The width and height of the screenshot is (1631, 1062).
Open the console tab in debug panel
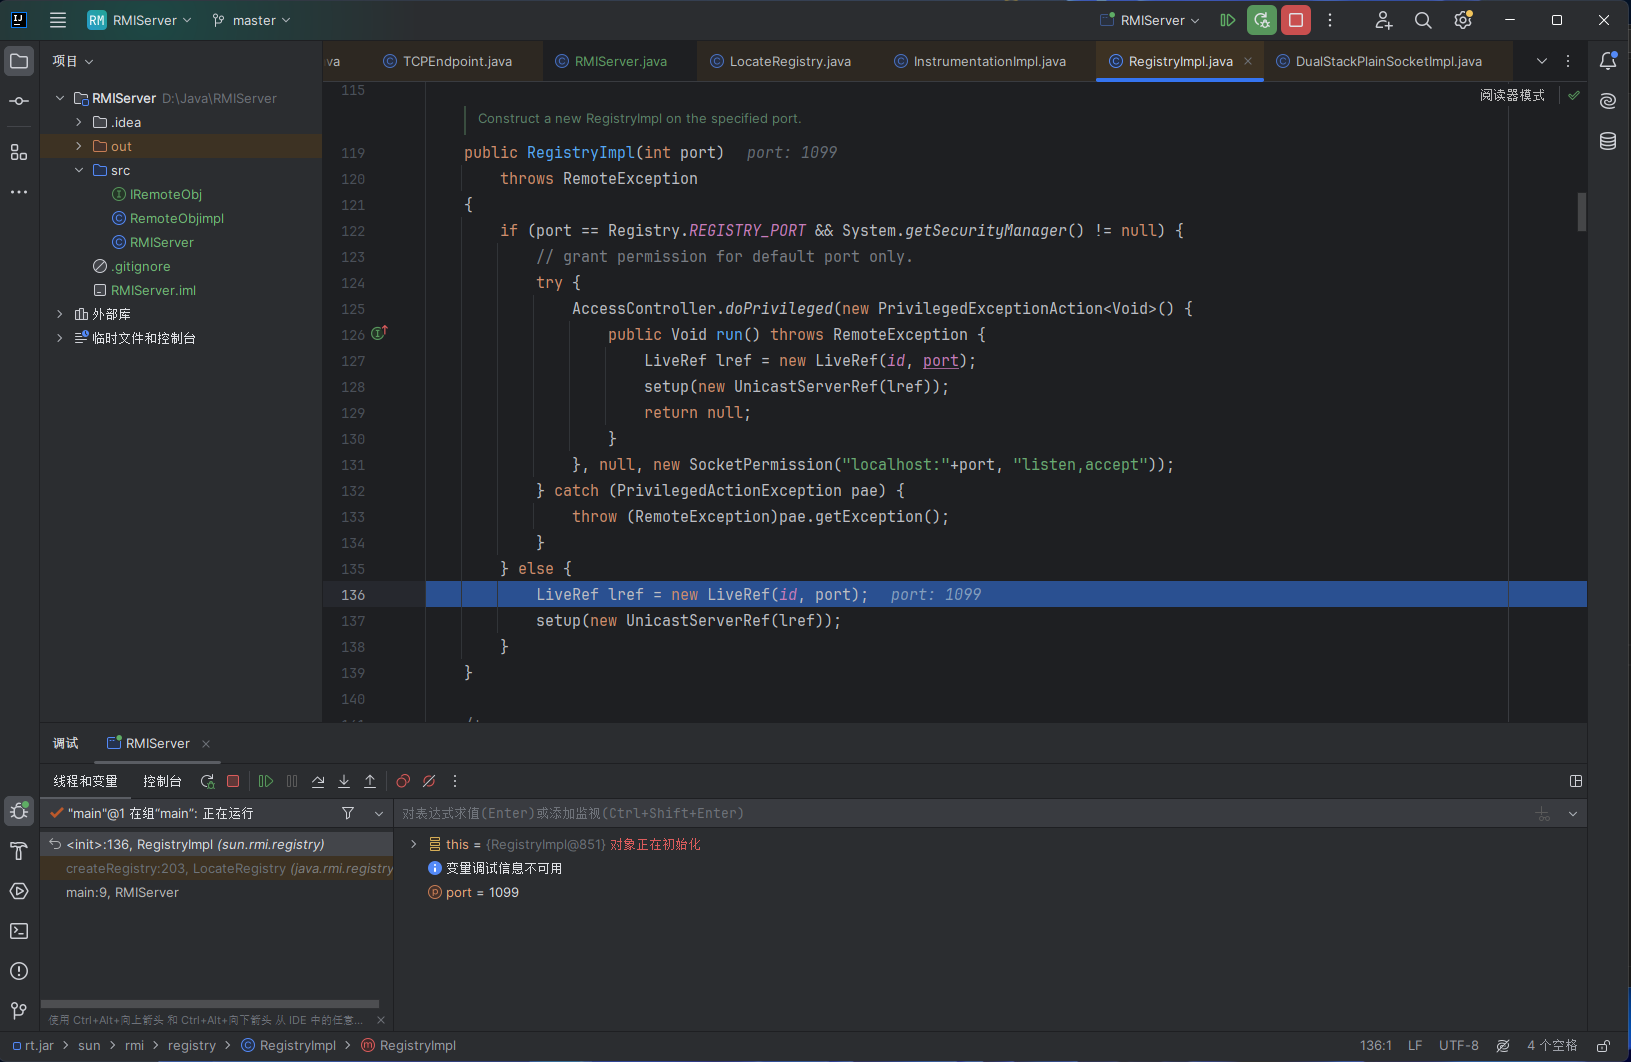click(162, 781)
